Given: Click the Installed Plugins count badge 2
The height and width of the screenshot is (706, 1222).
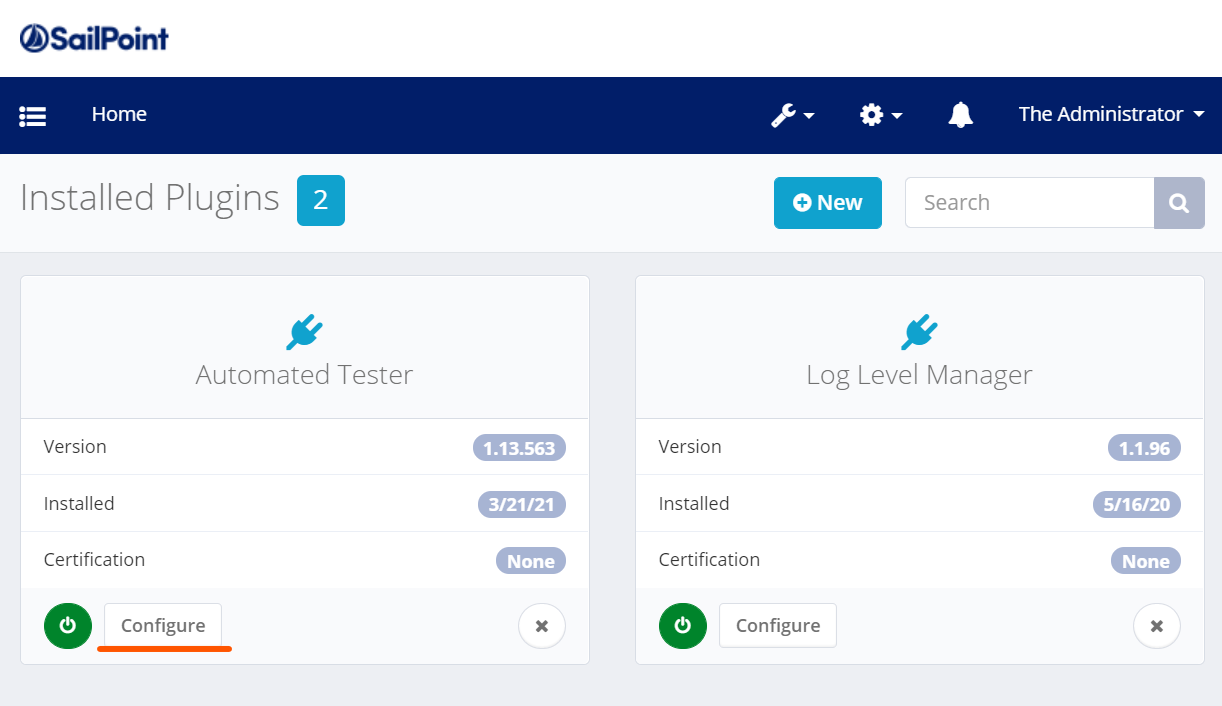Looking at the screenshot, I should 321,200.
